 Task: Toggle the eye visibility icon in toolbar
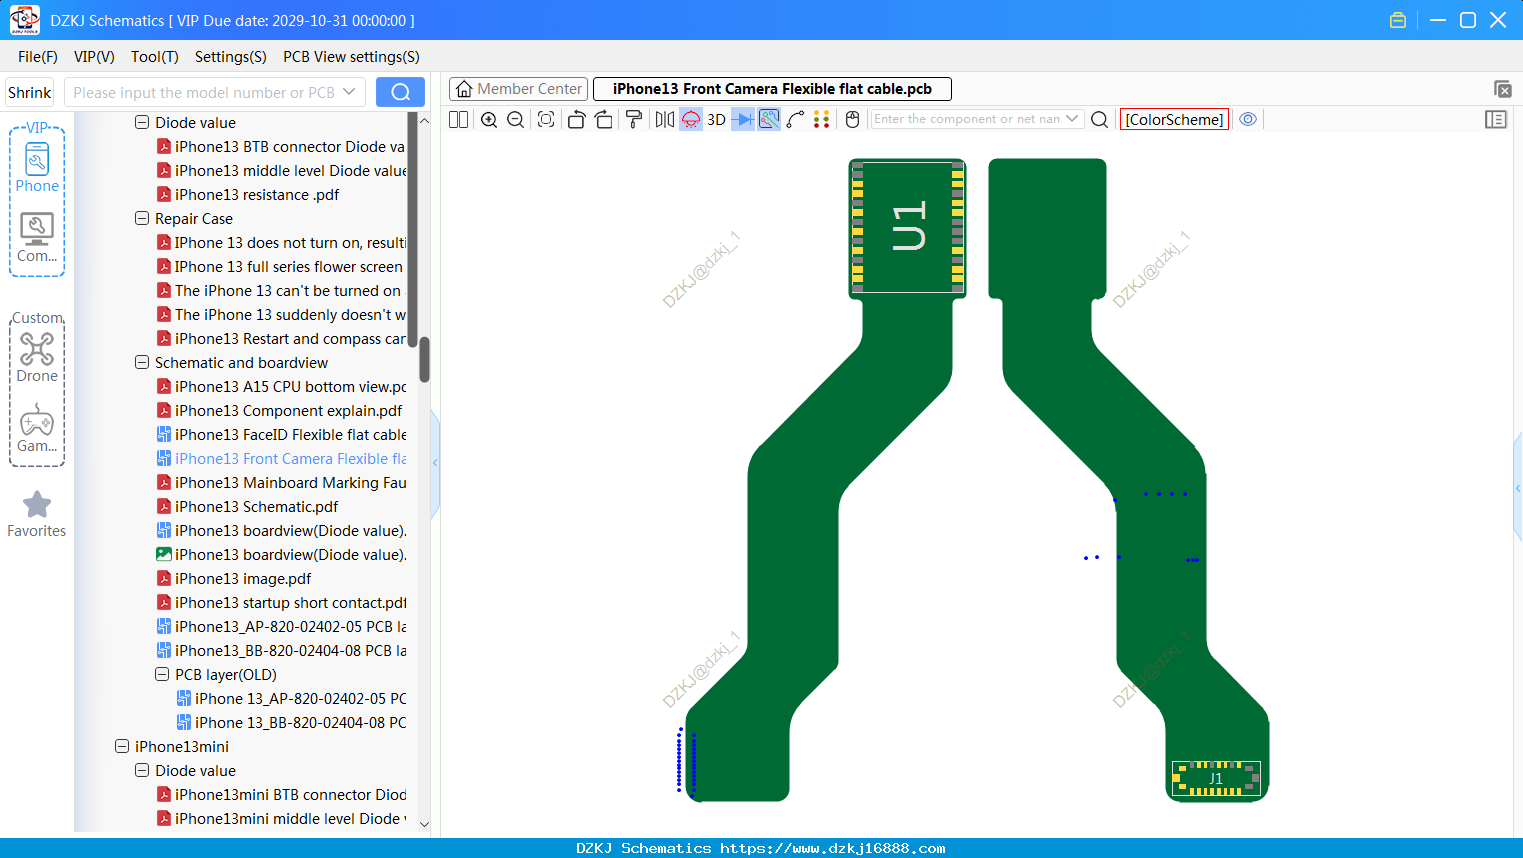(1248, 119)
